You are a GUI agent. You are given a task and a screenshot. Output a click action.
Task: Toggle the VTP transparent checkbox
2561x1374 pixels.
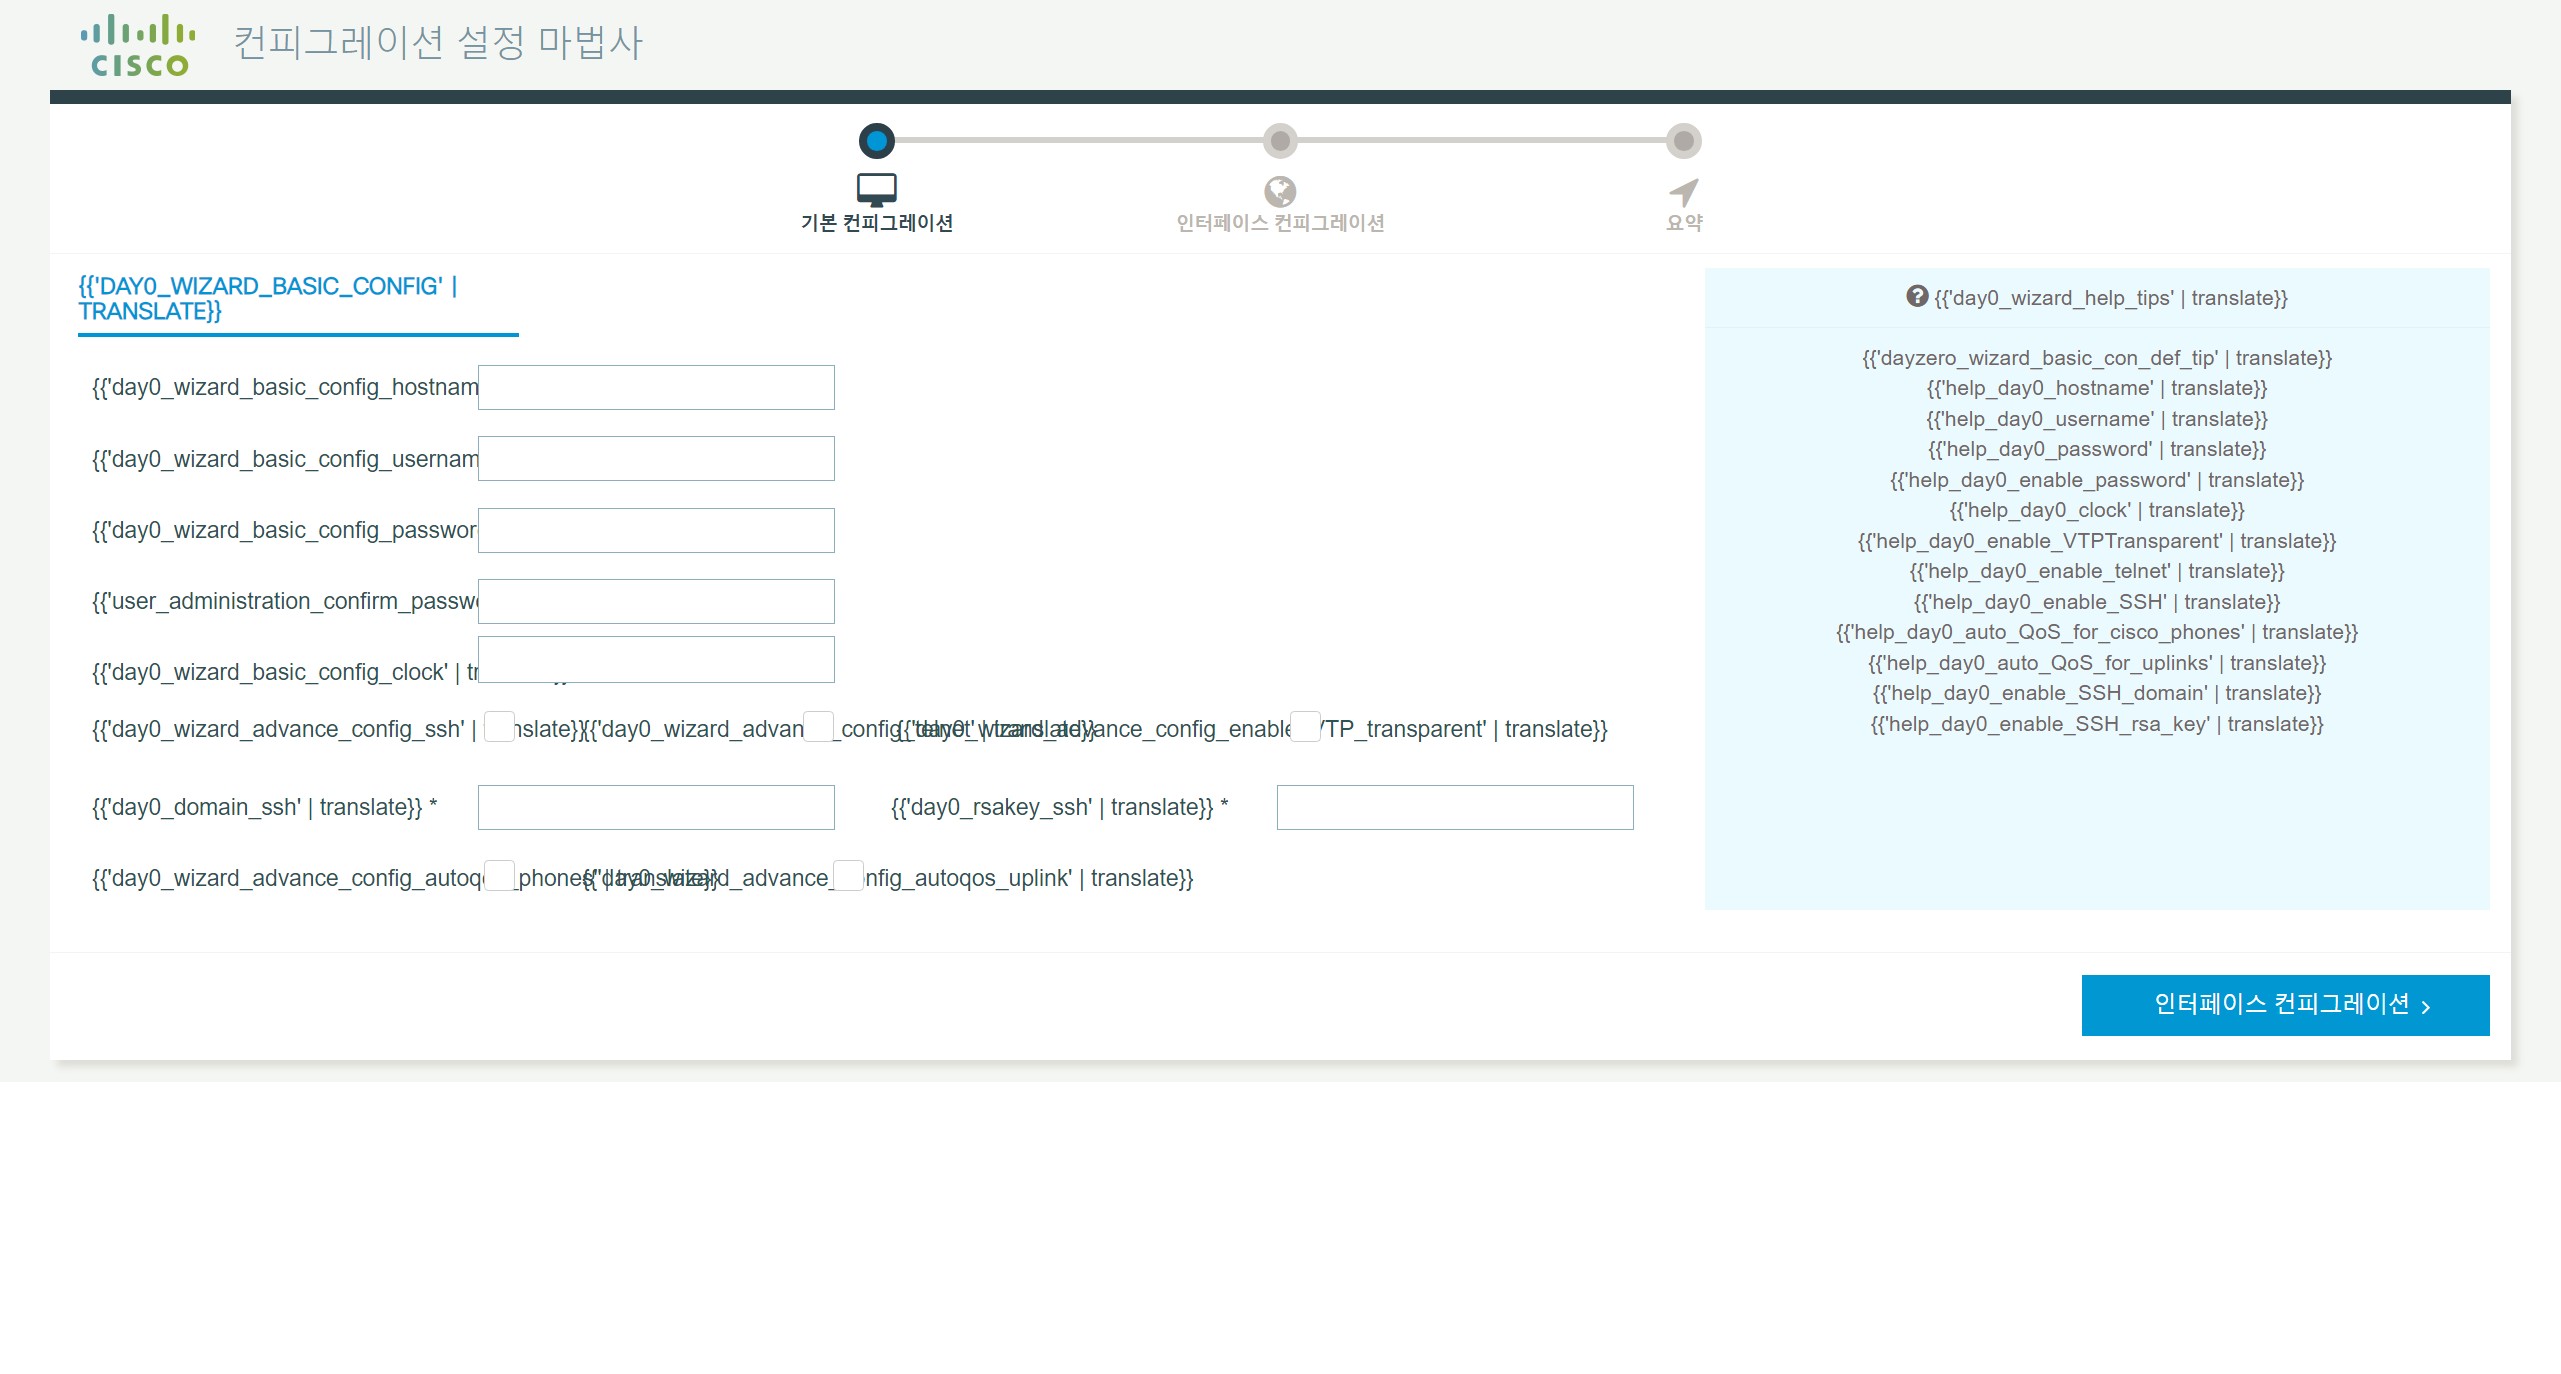click(x=1305, y=727)
